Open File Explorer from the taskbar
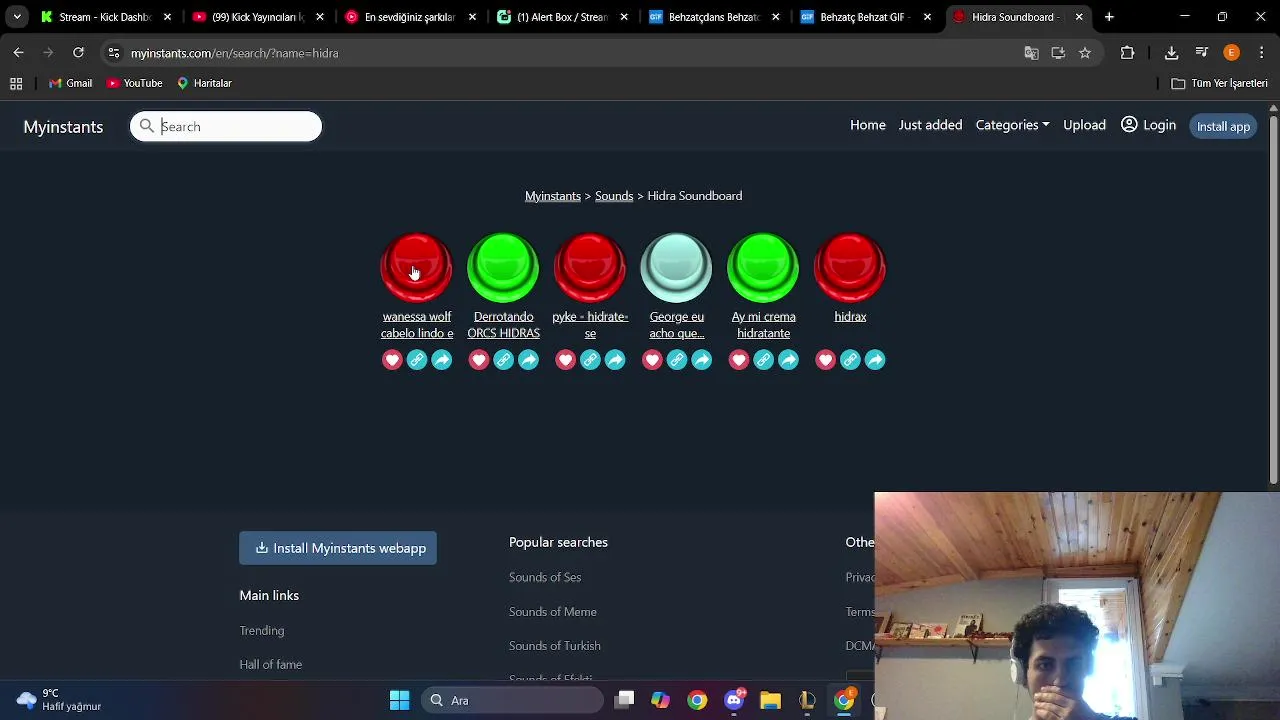1280x720 pixels. coord(770,700)
